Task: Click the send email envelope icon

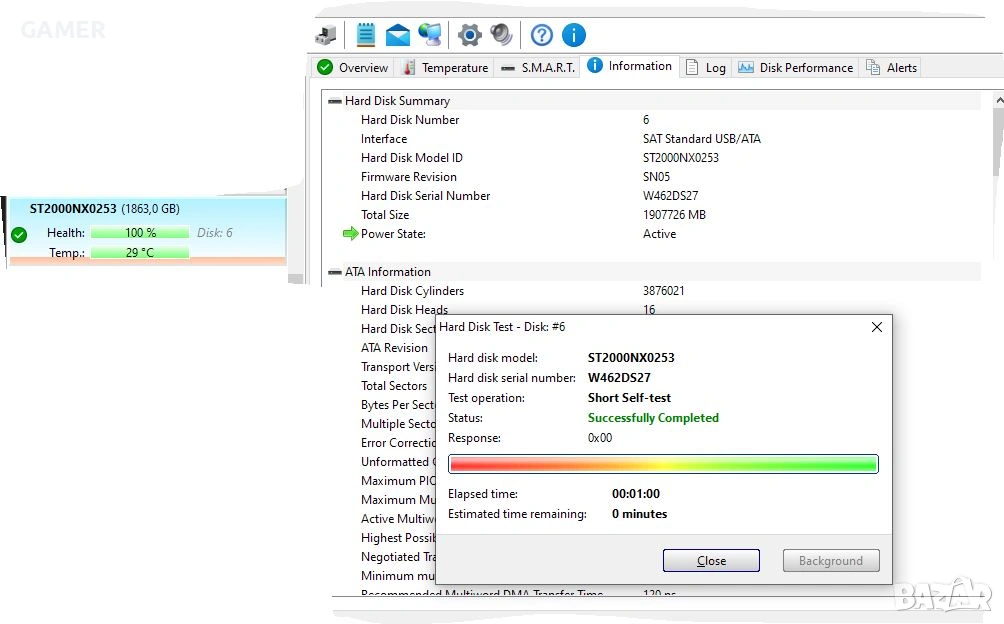Action: pyautogui.click(x=398, y=36)
